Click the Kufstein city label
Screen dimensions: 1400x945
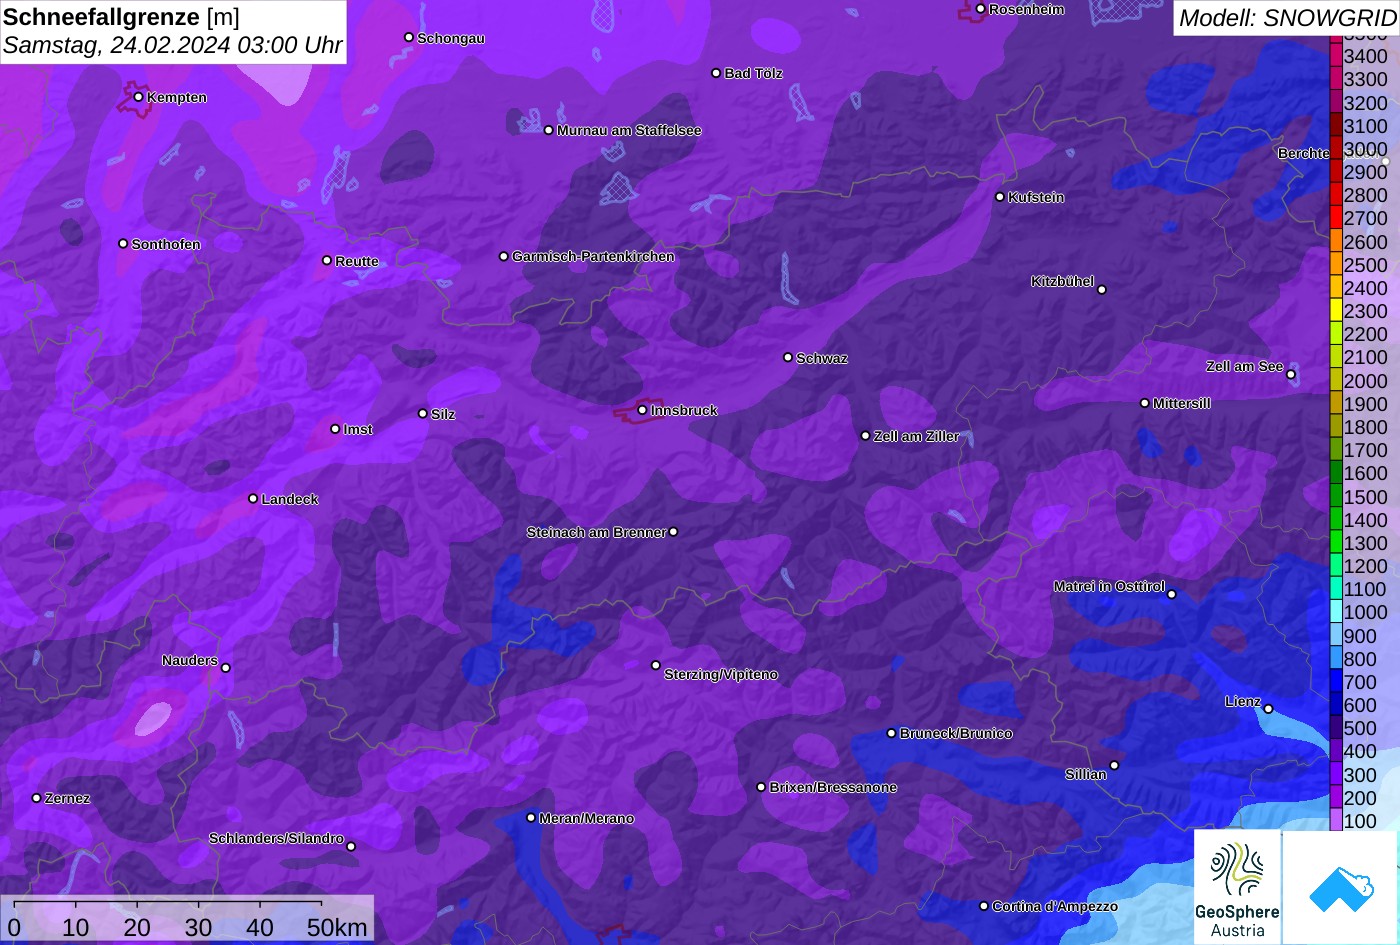pos(1036,197)
